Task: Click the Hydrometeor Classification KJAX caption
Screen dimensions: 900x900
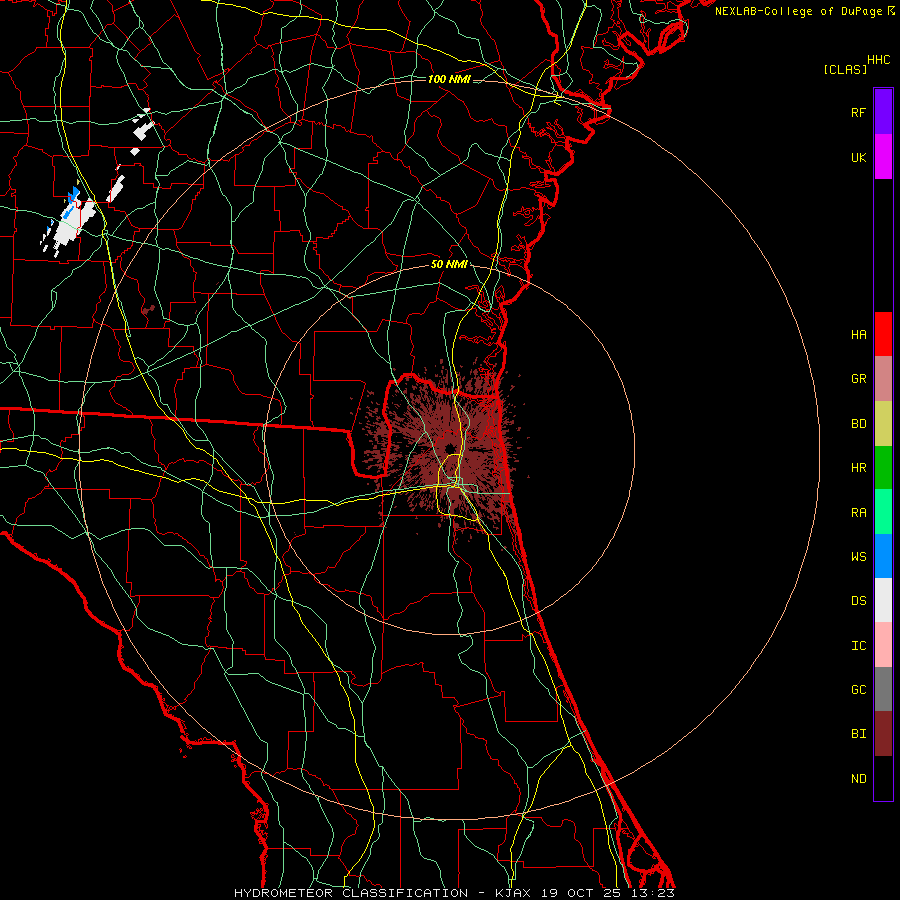Action: point(454,893)
